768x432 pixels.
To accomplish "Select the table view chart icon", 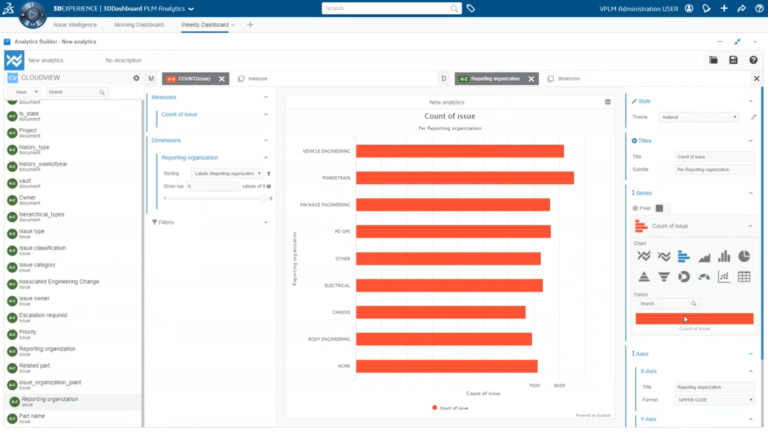I will click(744, 277).
